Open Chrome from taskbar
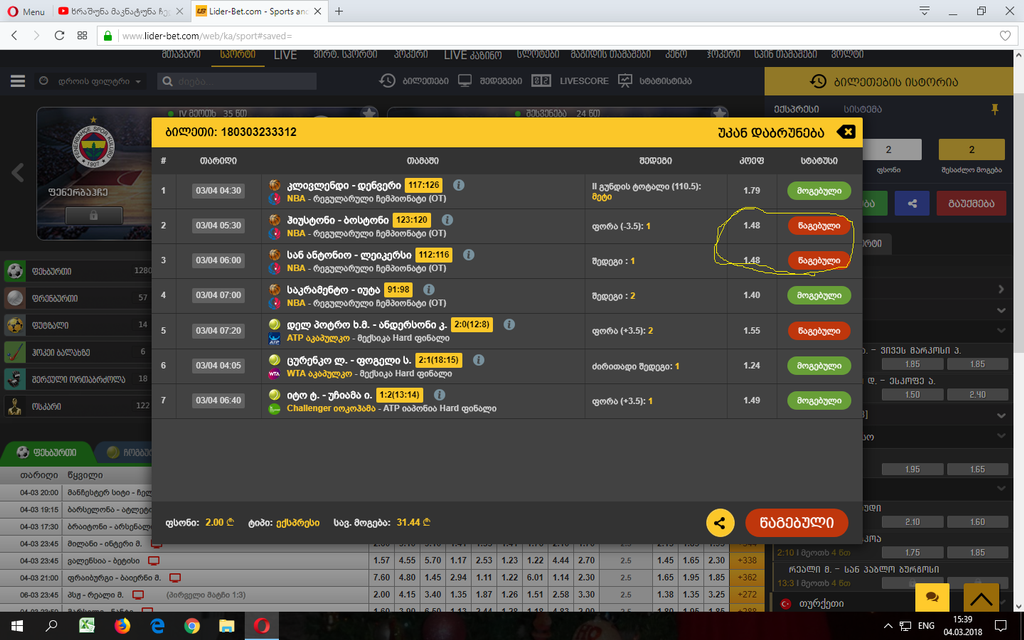 [x=192, y=626]
